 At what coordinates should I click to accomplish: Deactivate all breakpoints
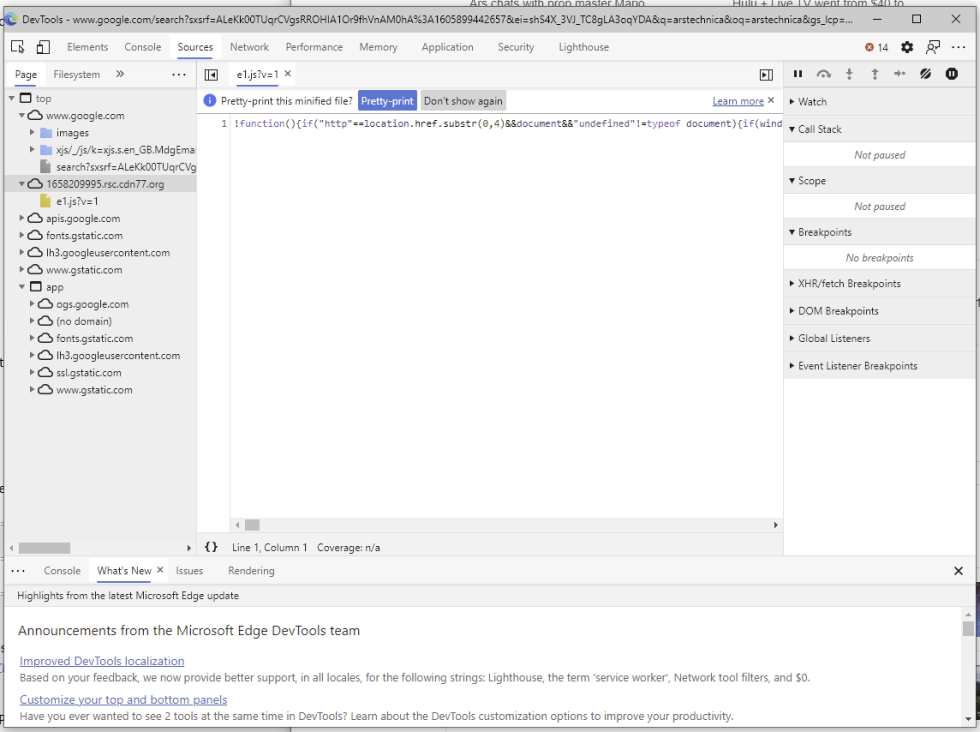[x=926, y=73]
